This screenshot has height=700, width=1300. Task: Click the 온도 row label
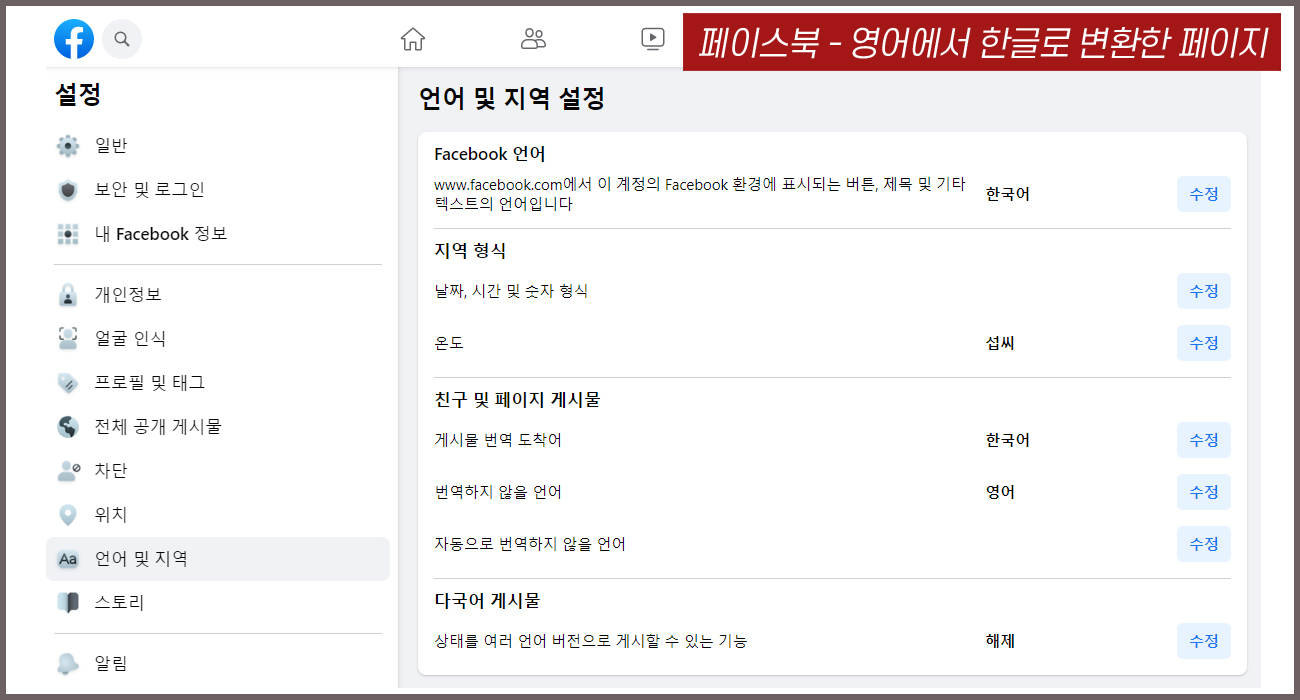(x=449, y=343)
